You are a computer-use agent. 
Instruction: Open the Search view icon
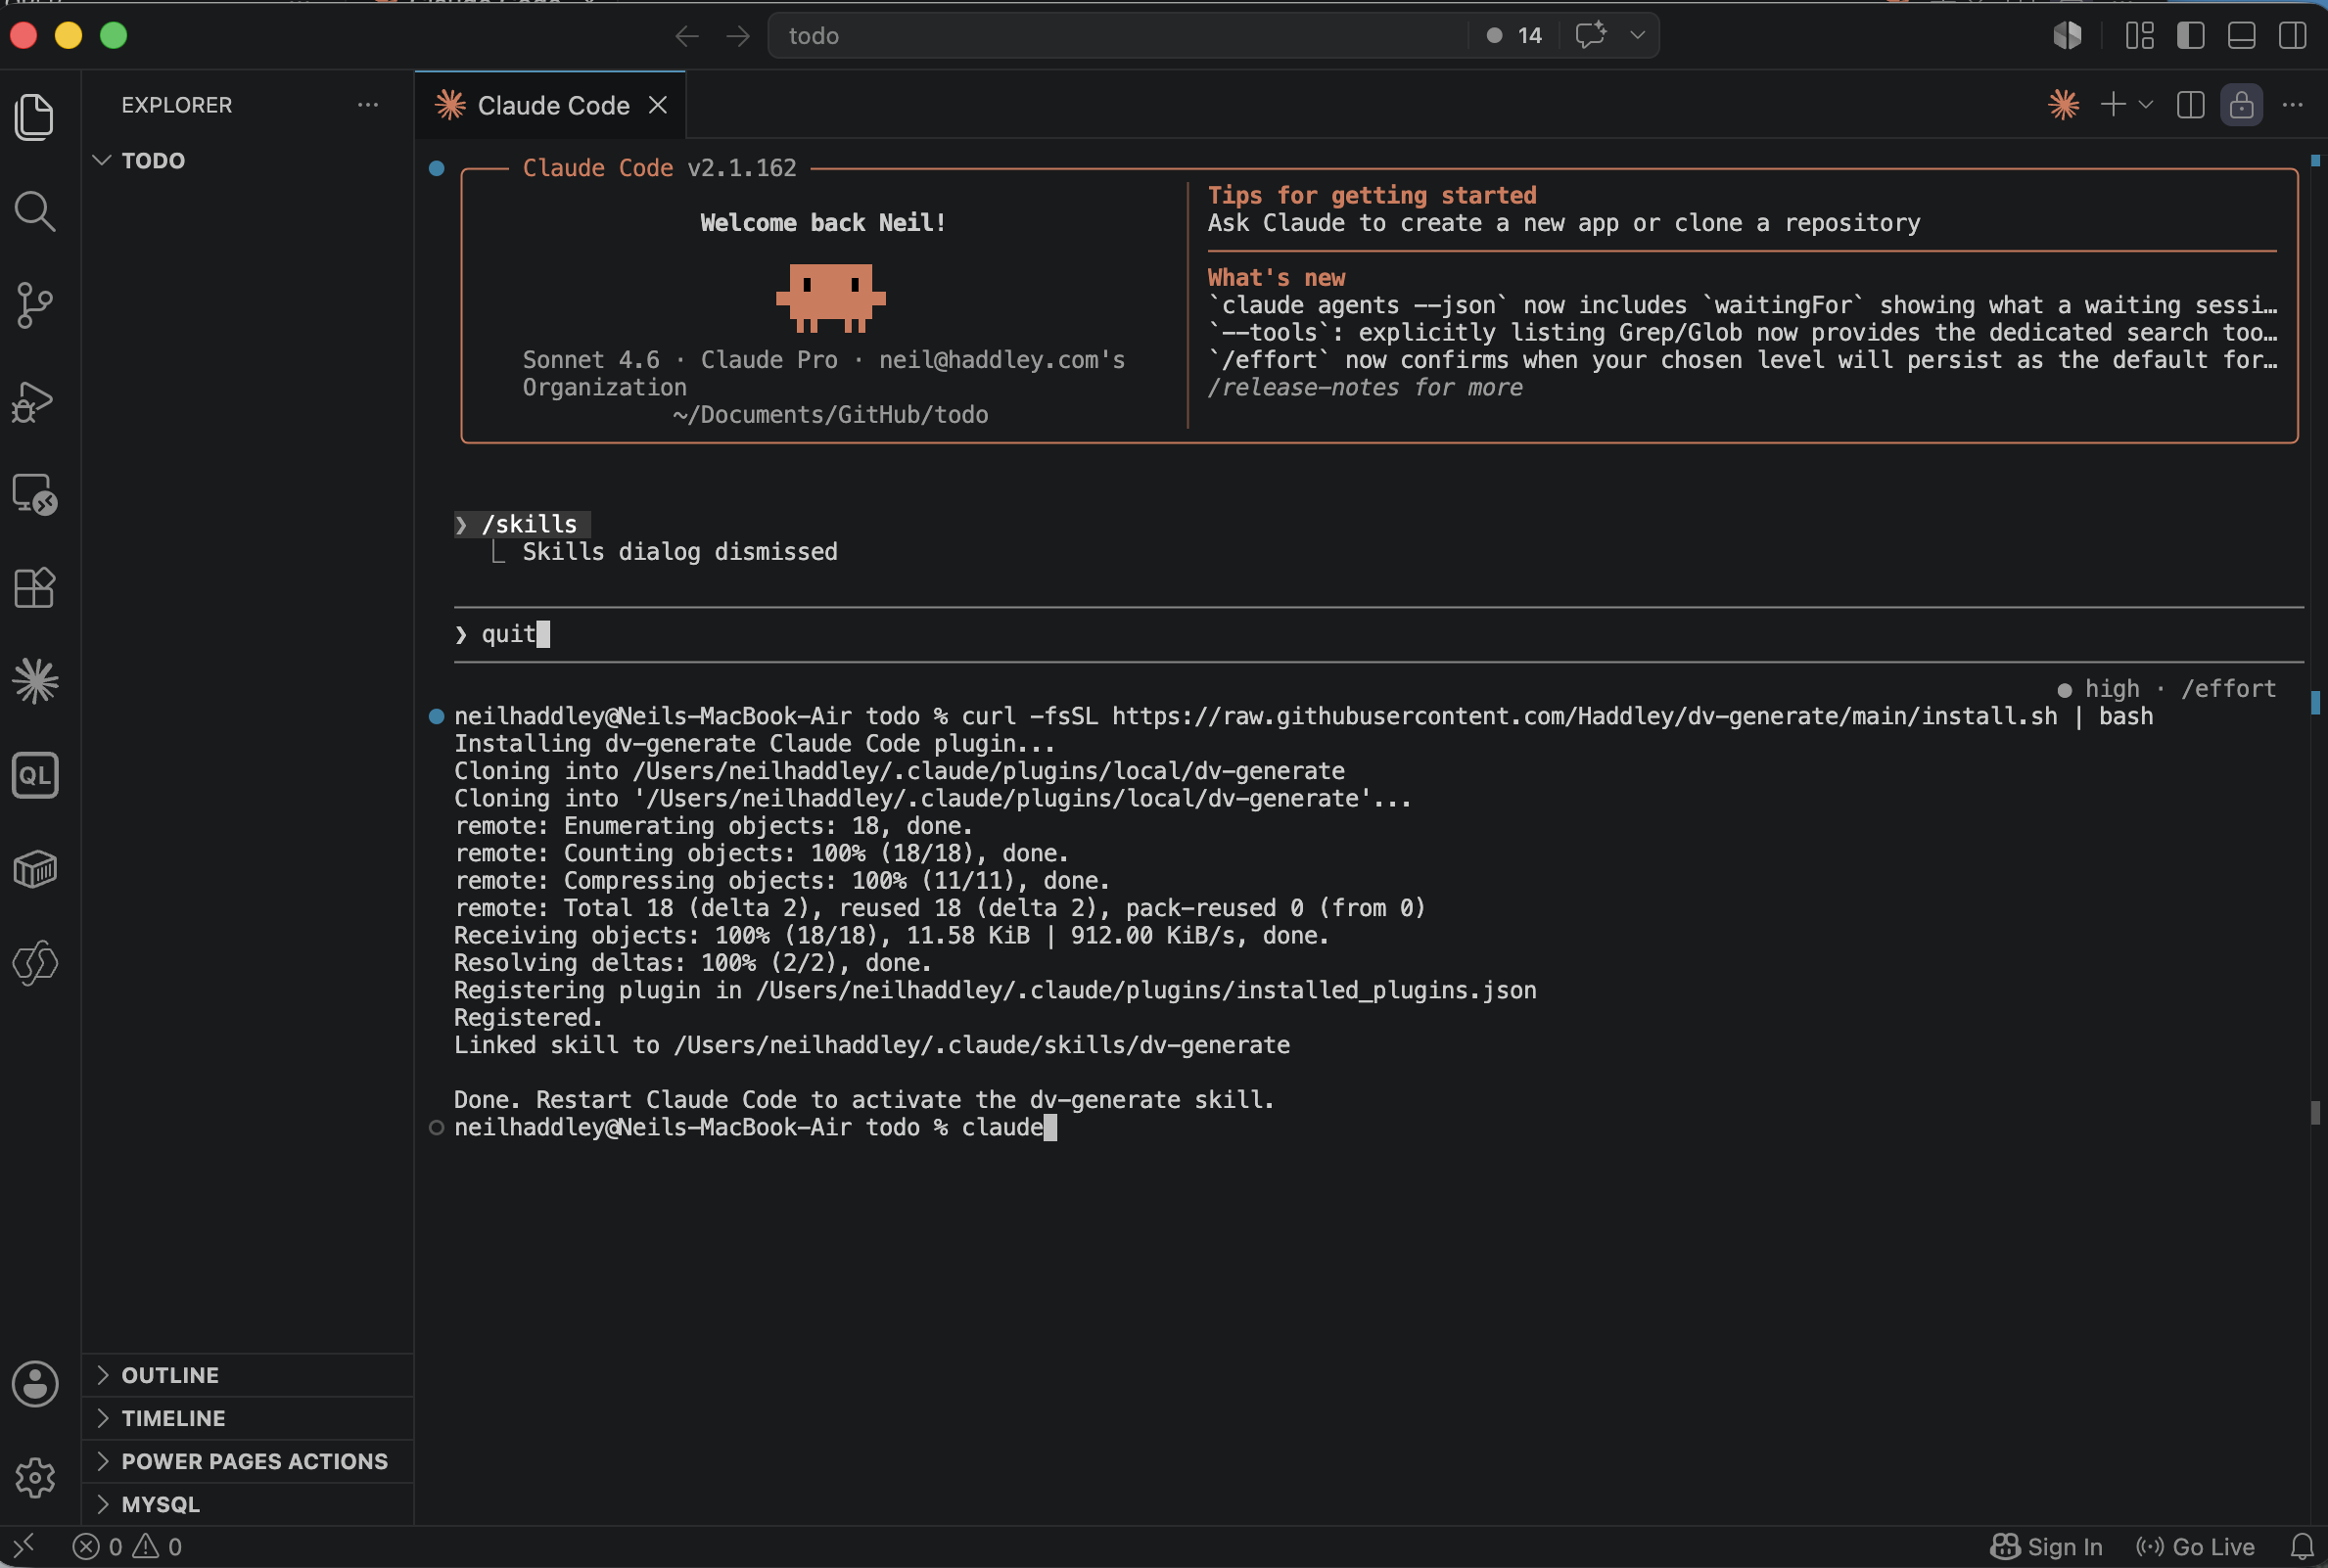click(35, 211)
